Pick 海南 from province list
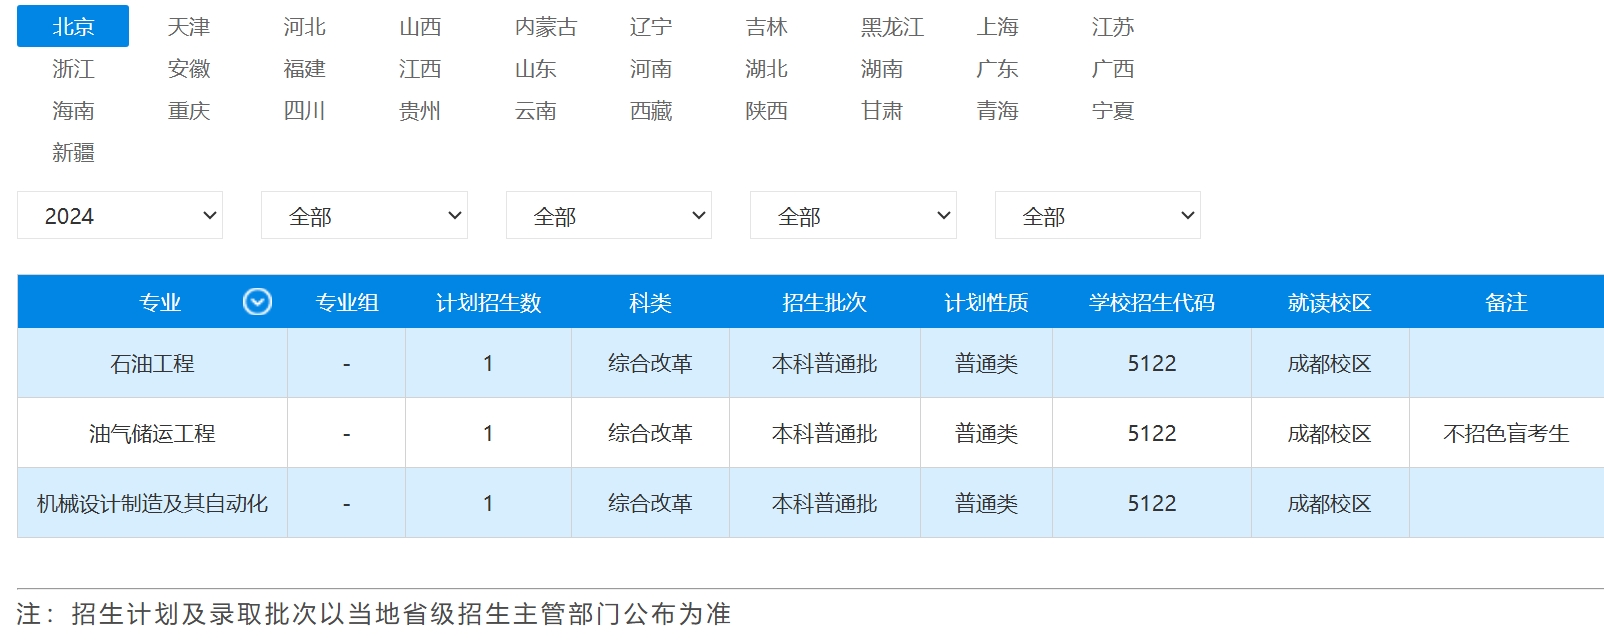 tap(73, 110)
